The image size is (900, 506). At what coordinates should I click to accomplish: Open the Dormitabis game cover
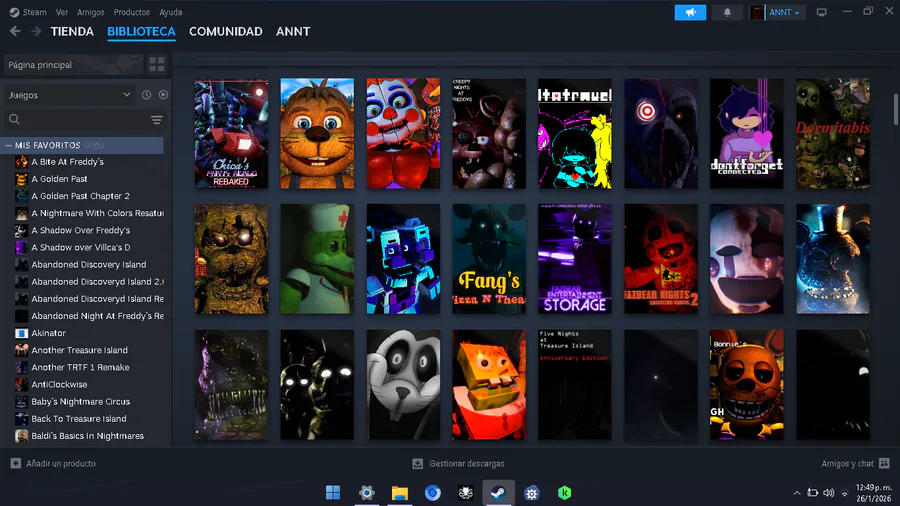pos(833,133)
